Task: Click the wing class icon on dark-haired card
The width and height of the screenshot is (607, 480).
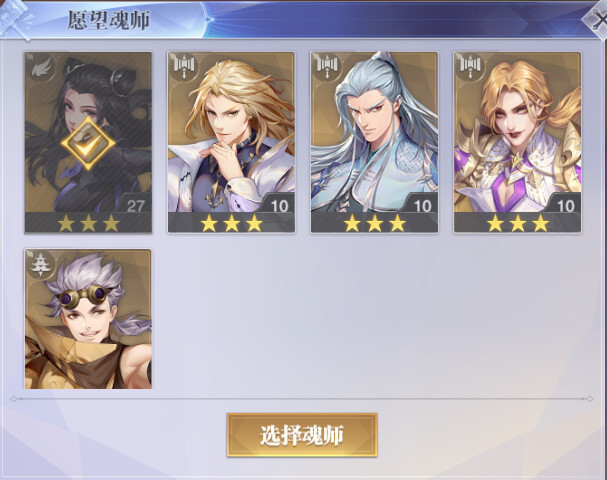Action: [40, 68]
